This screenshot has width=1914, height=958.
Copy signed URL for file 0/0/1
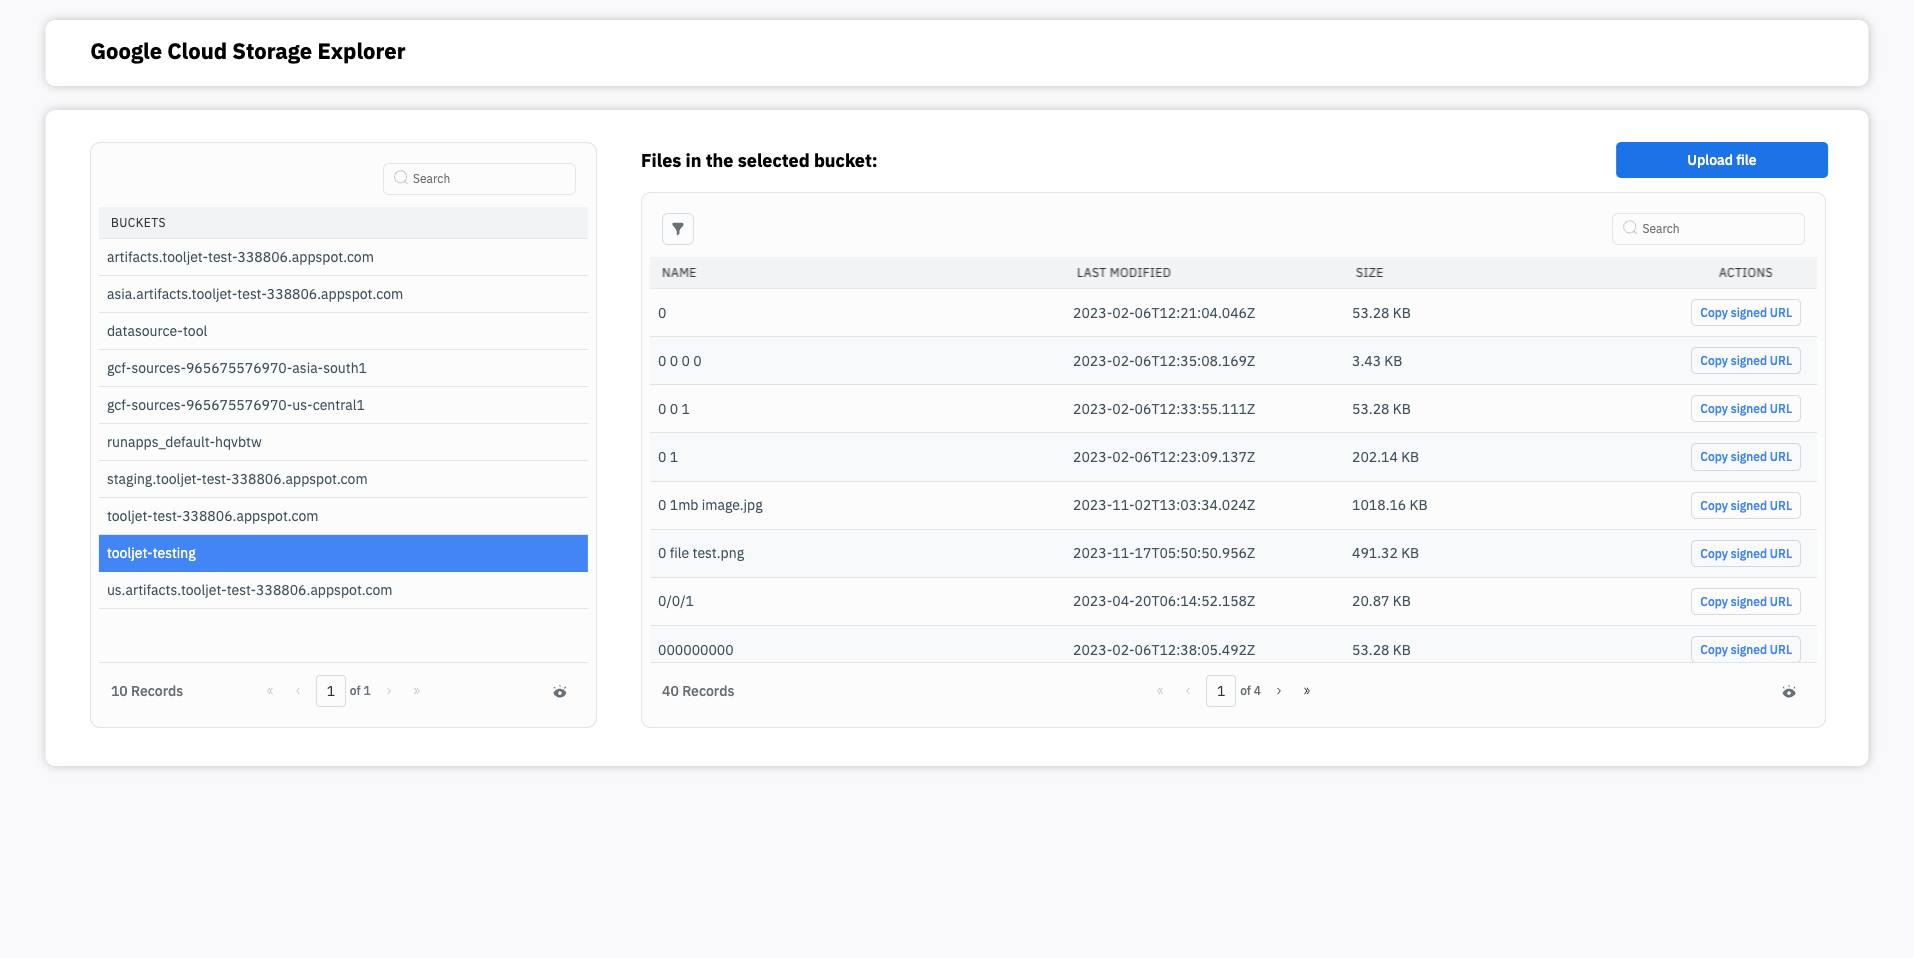coord(1745,602)
